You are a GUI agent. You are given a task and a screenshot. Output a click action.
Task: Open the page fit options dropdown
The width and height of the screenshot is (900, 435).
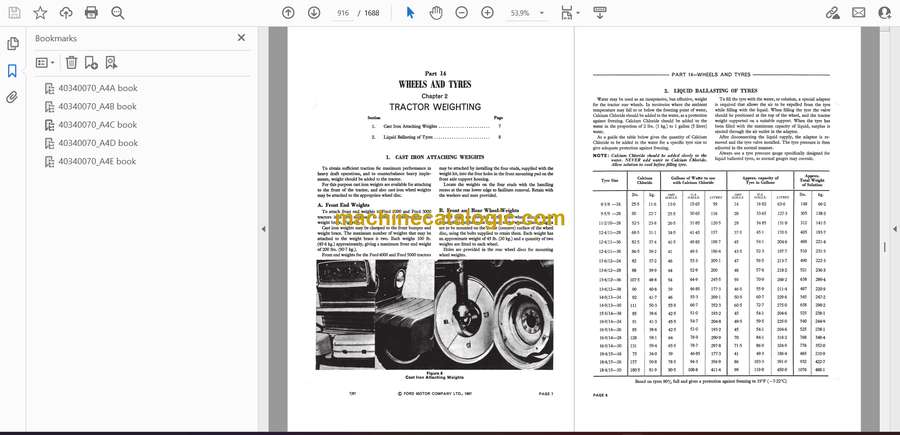[x=570, y=13]
